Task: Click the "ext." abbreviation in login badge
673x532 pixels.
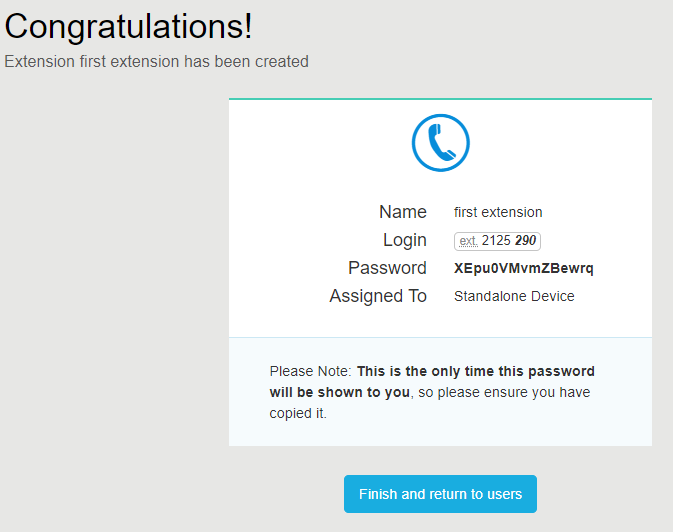Action: 468,241
